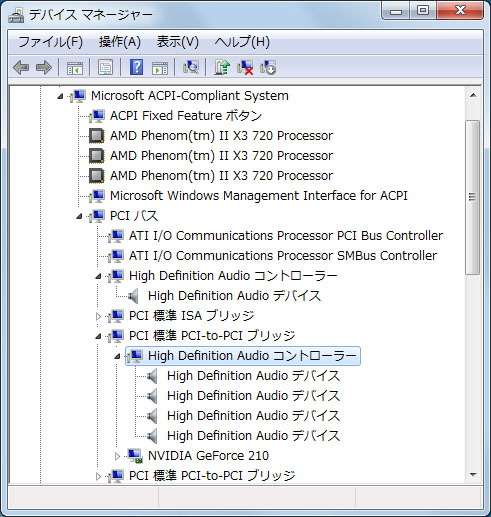Image resolution: width=491 pixels, height=517 pixels.
Task: Click the Forward arrow toolbar icon
Action: tap(44, 67)
